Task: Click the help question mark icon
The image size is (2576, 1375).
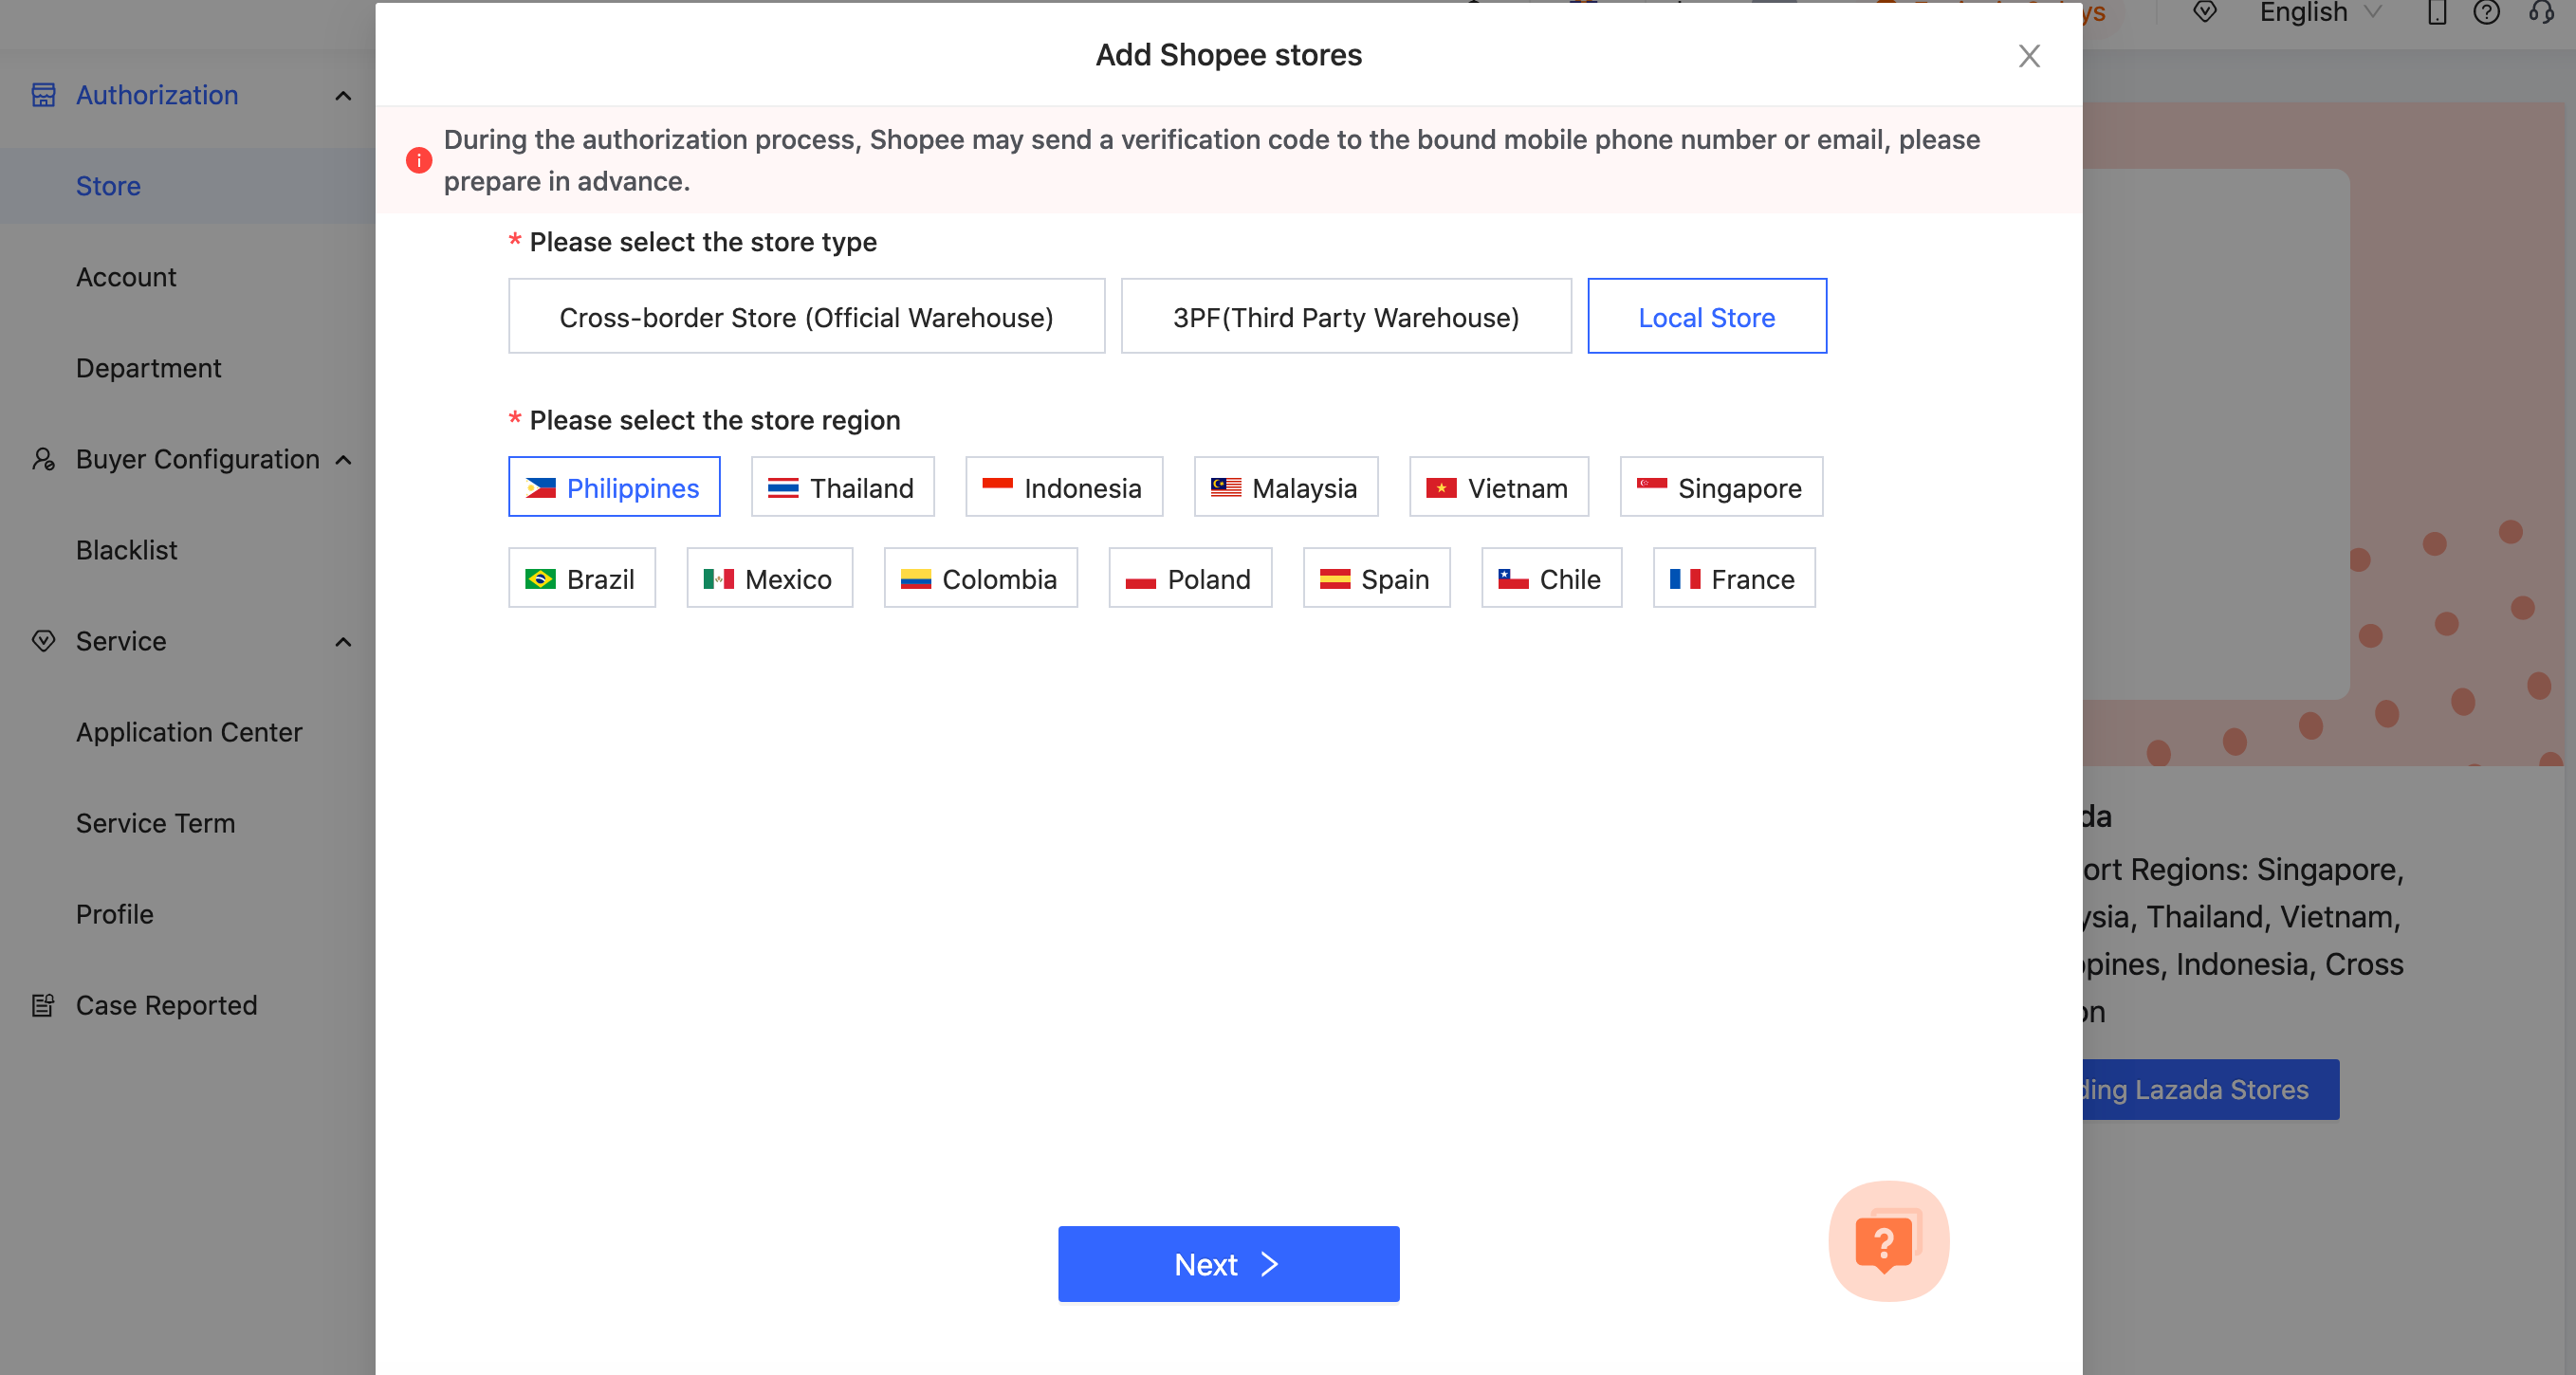Action: click(x=2489, y=13)
